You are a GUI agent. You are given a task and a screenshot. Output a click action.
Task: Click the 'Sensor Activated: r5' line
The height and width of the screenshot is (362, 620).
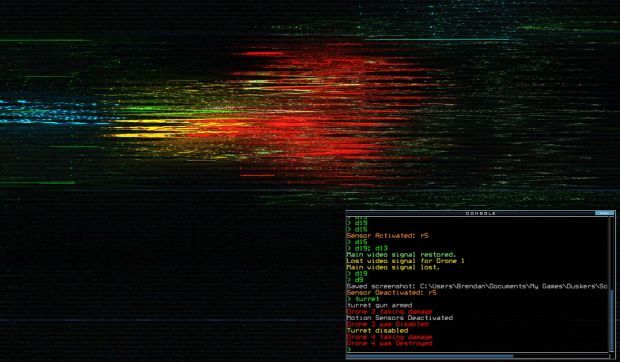click(x=388, y=236)
